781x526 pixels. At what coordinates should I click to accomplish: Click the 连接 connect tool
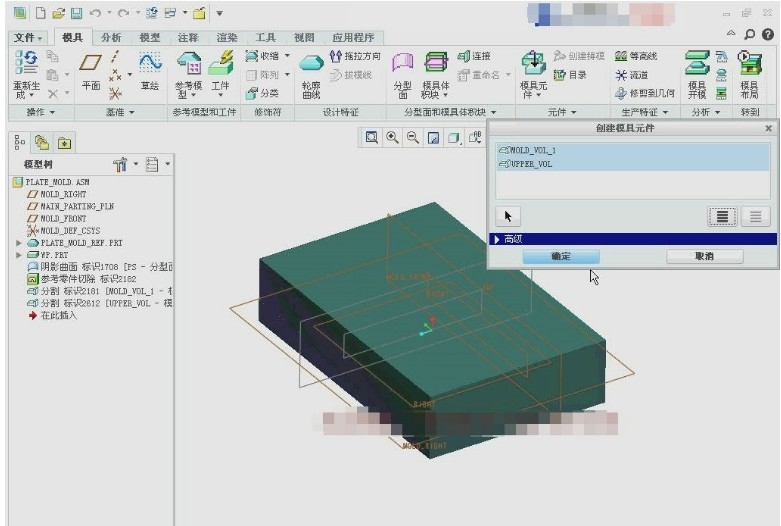click(474, 56)
